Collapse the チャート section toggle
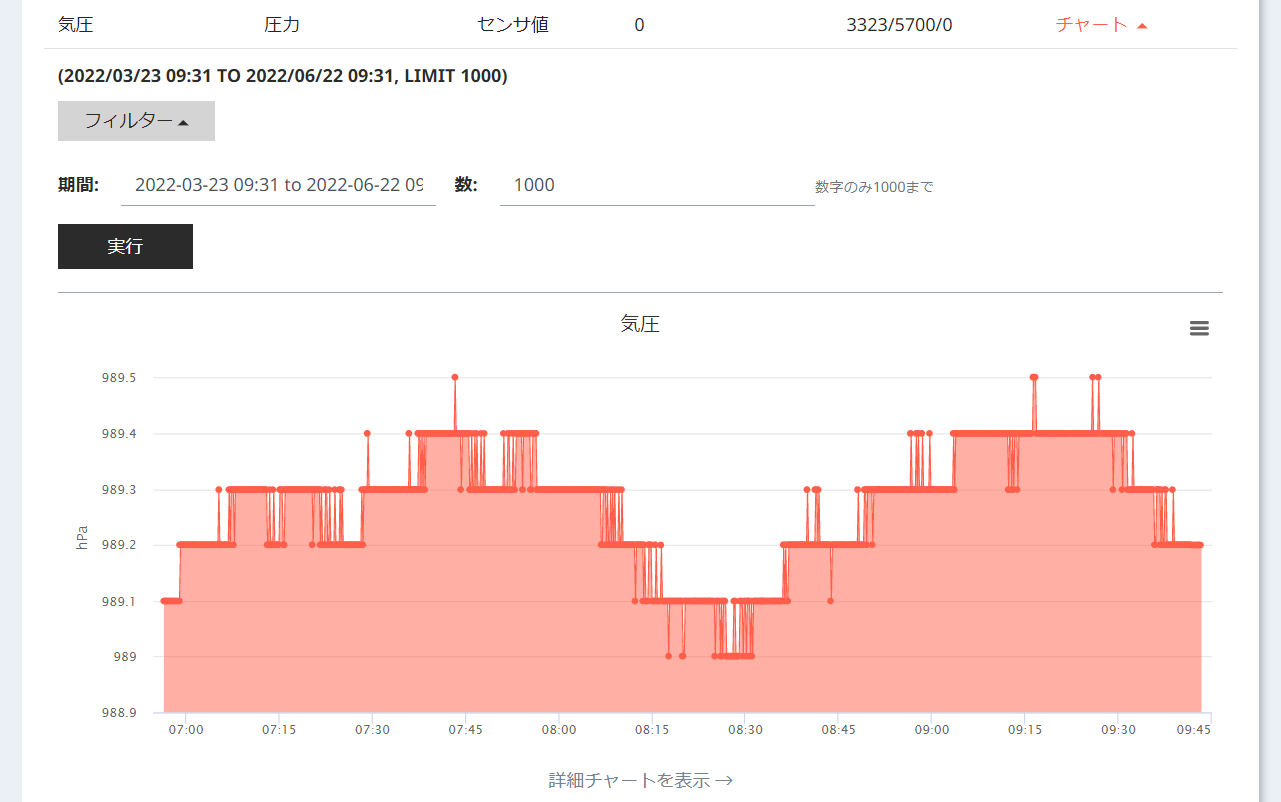Screen dimensions: 1281x802 pyautogui.click(x=1101, y=25)
